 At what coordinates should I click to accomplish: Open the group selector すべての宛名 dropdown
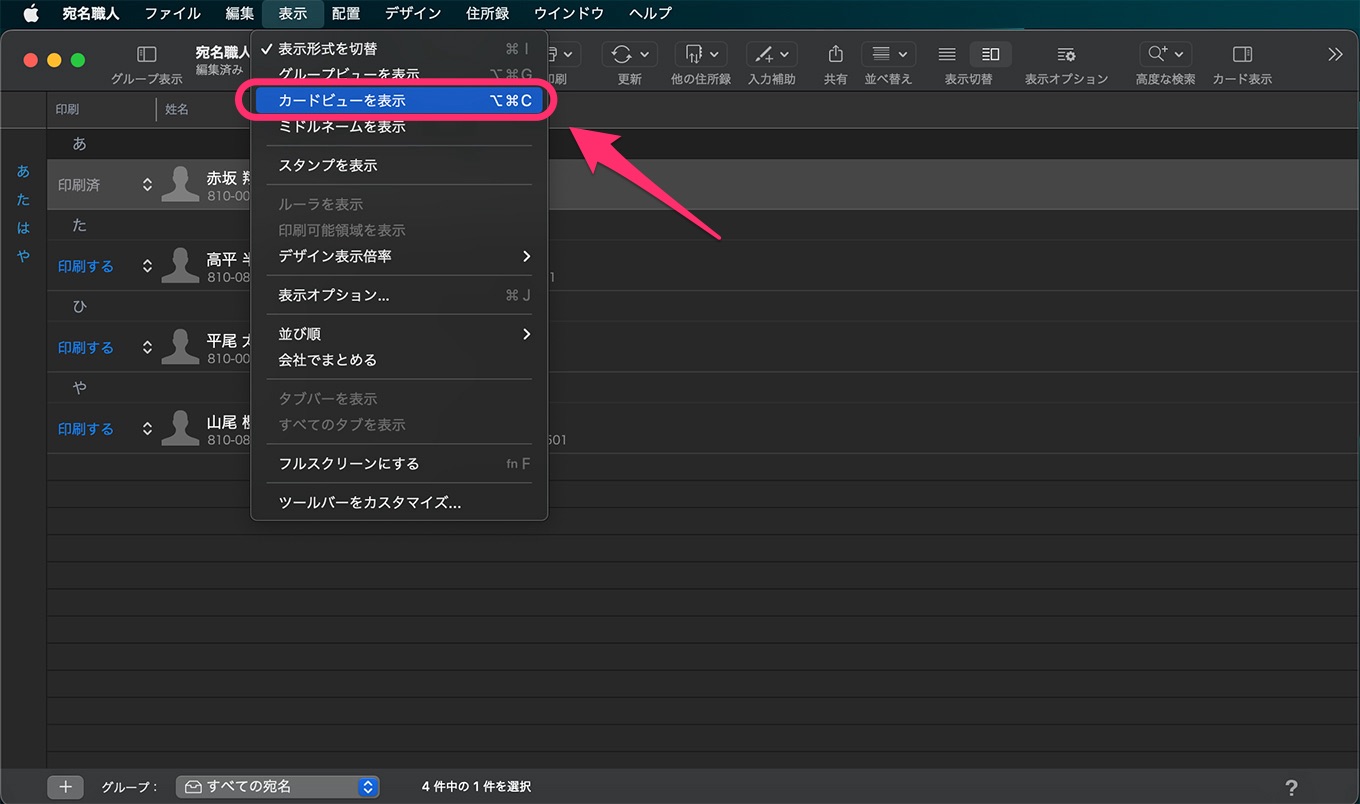(278, 787)
